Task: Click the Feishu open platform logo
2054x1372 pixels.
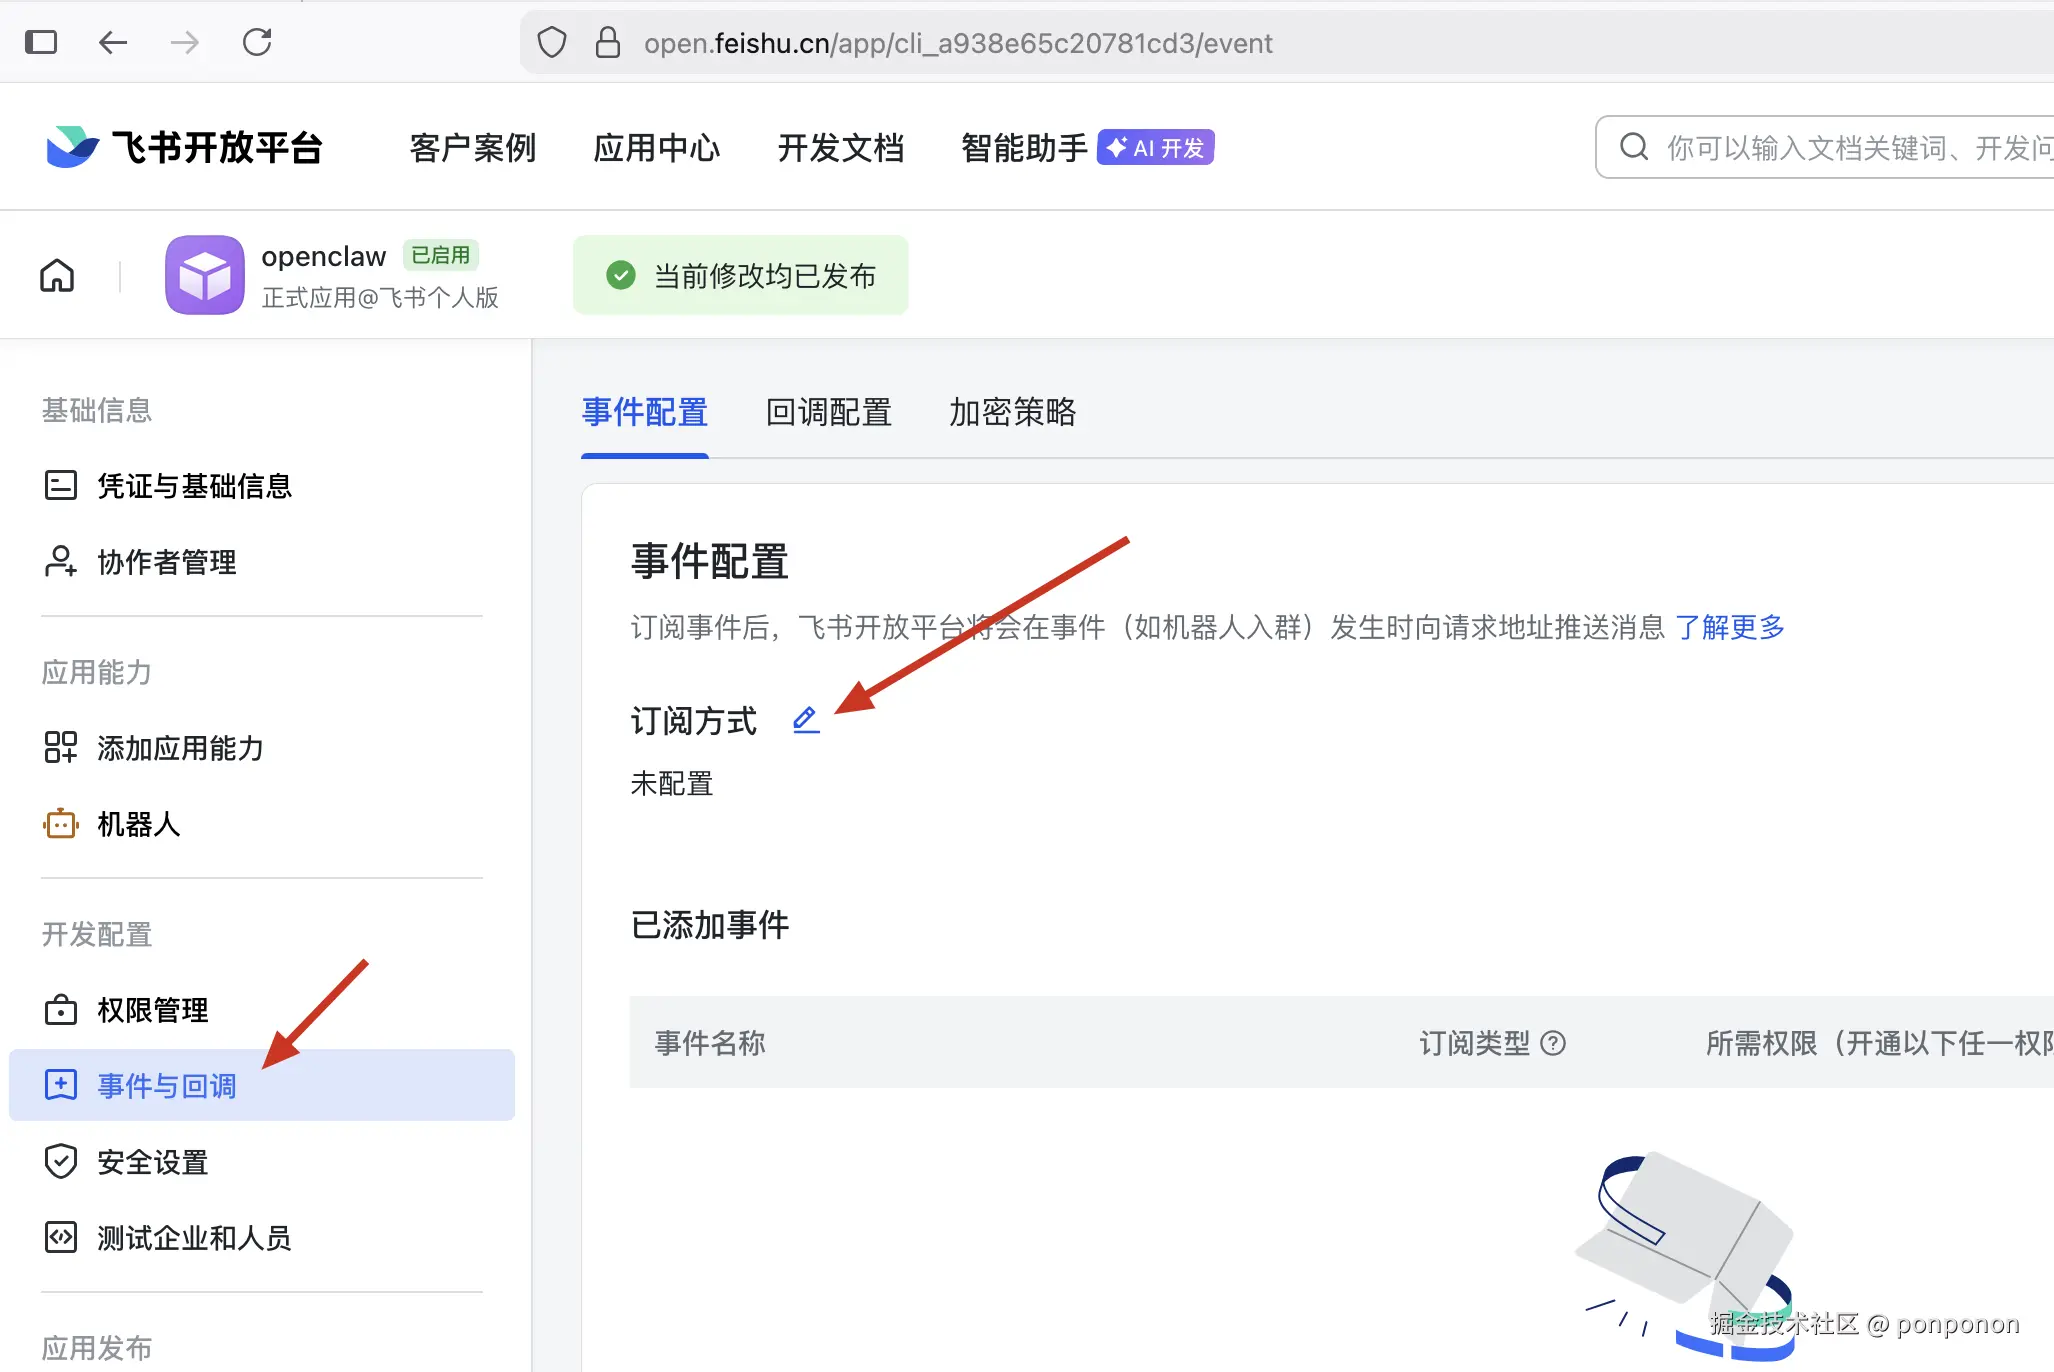Action: pos(185,147)
